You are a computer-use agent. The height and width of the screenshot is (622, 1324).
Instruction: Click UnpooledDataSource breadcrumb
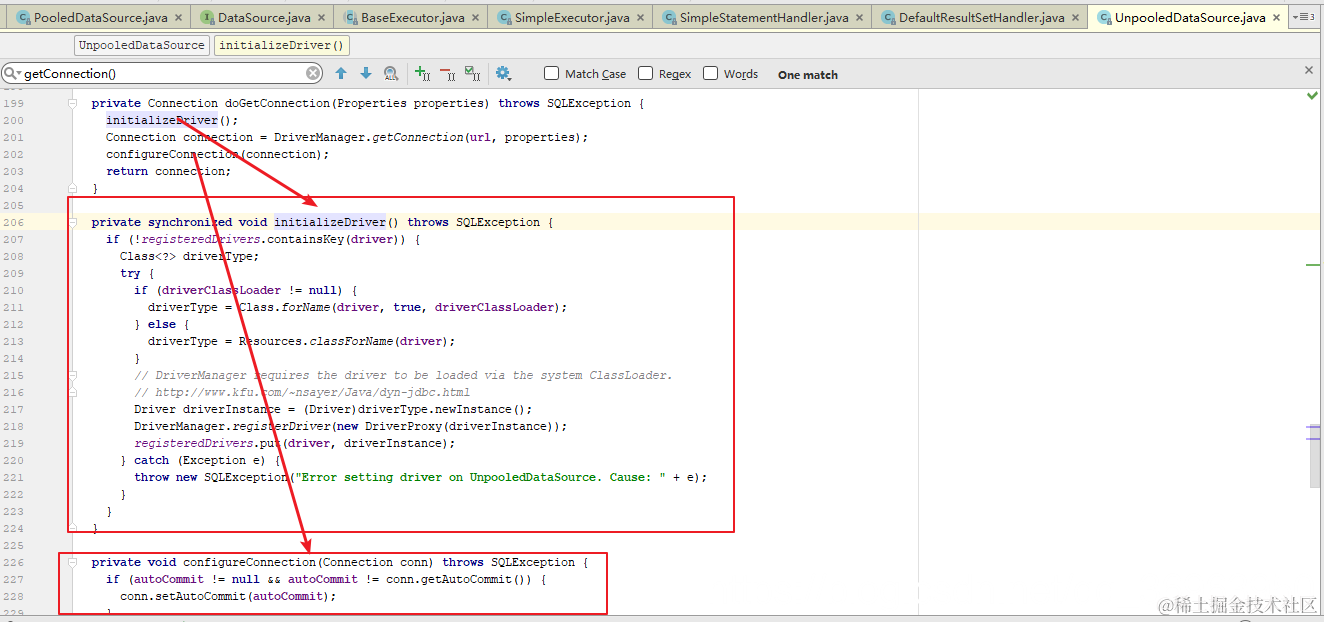pyautogui.click(x=142, y=45)
